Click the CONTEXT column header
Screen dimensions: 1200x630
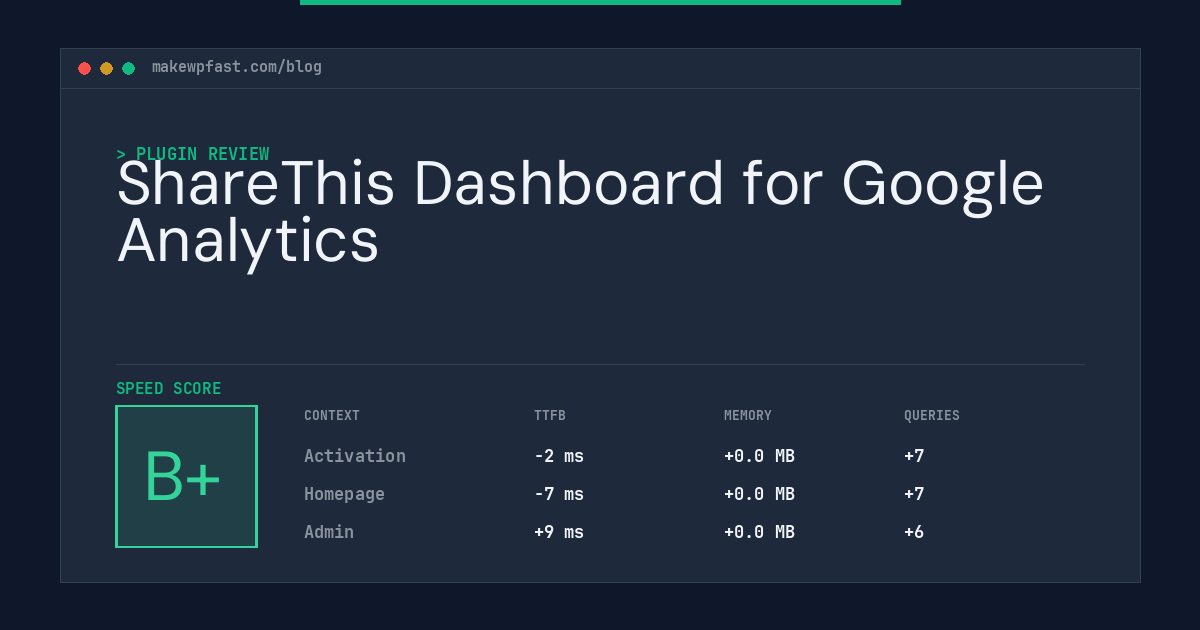(x=332, y=415)
